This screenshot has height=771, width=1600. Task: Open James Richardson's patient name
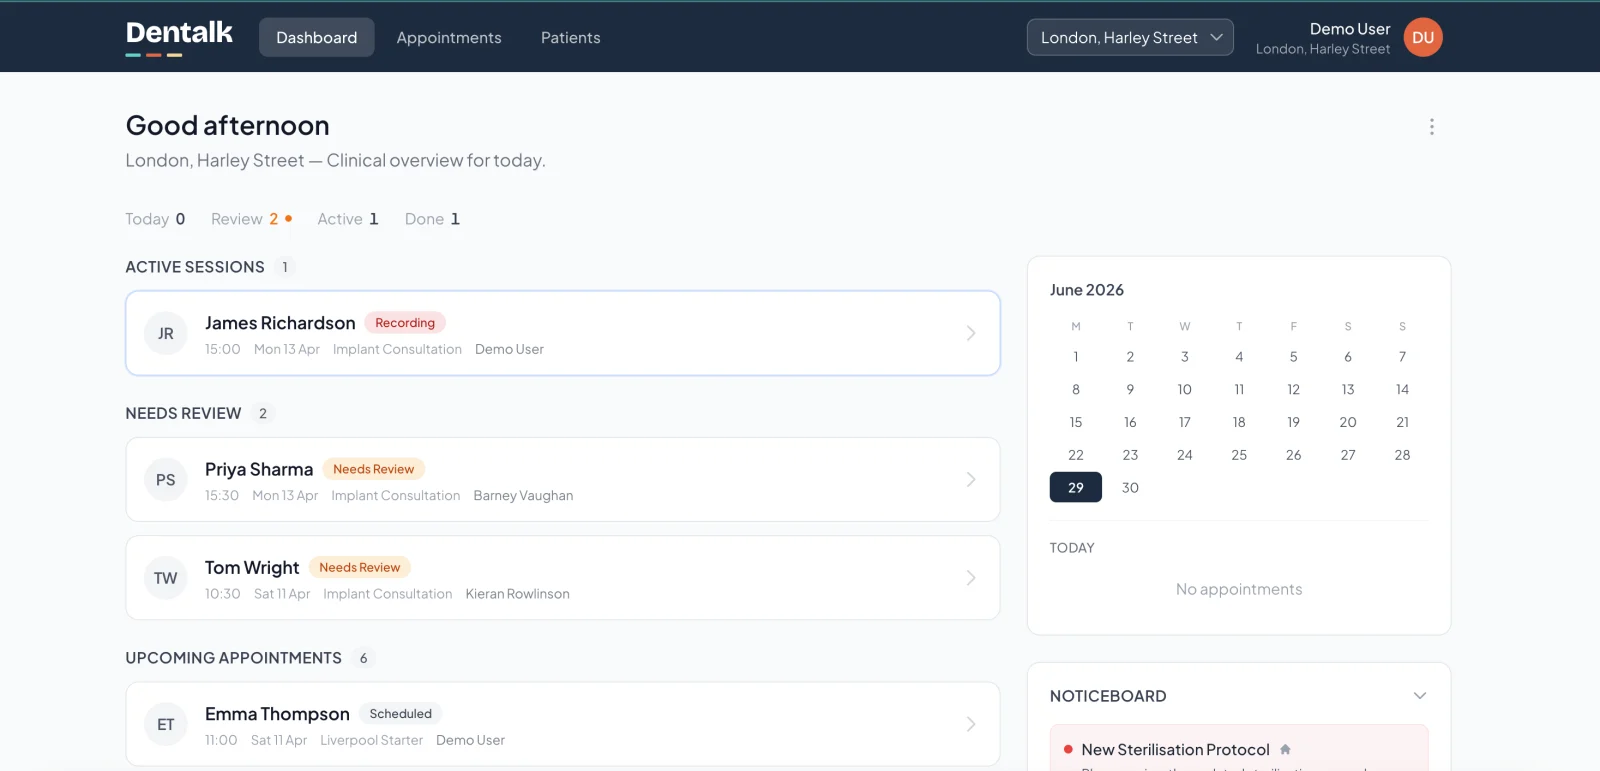pos(280,323)
